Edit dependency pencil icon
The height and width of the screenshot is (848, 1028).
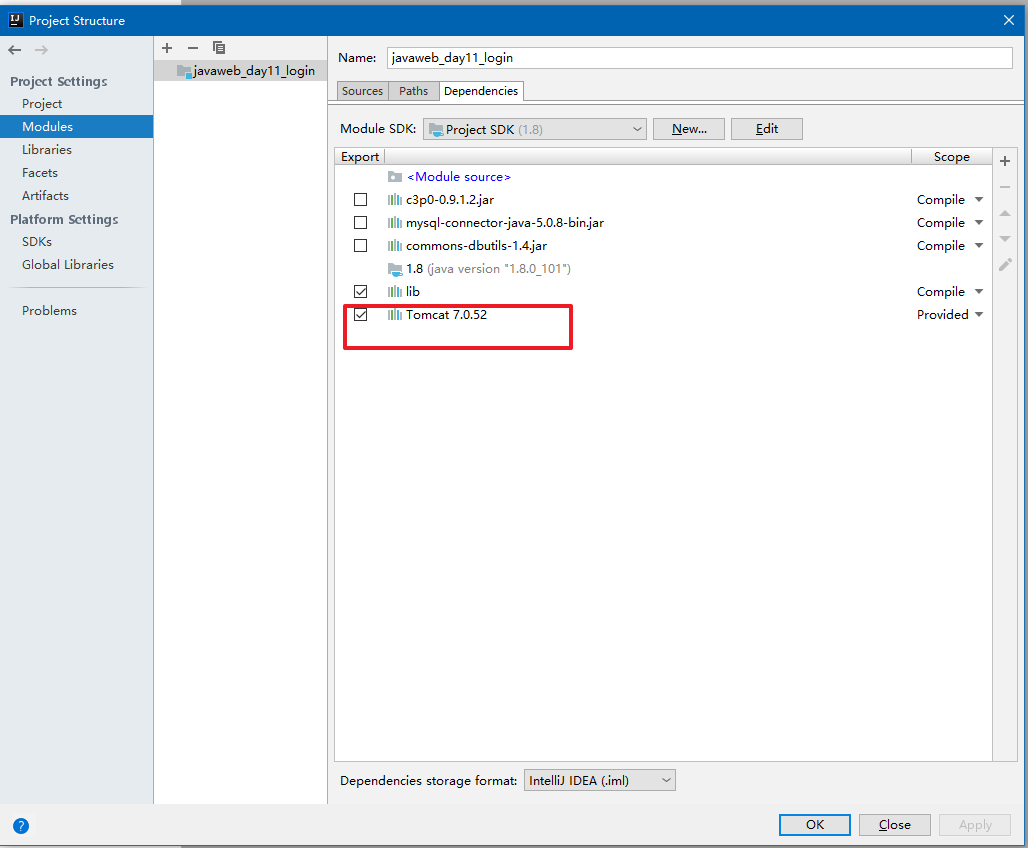(x=1005, y=265)
